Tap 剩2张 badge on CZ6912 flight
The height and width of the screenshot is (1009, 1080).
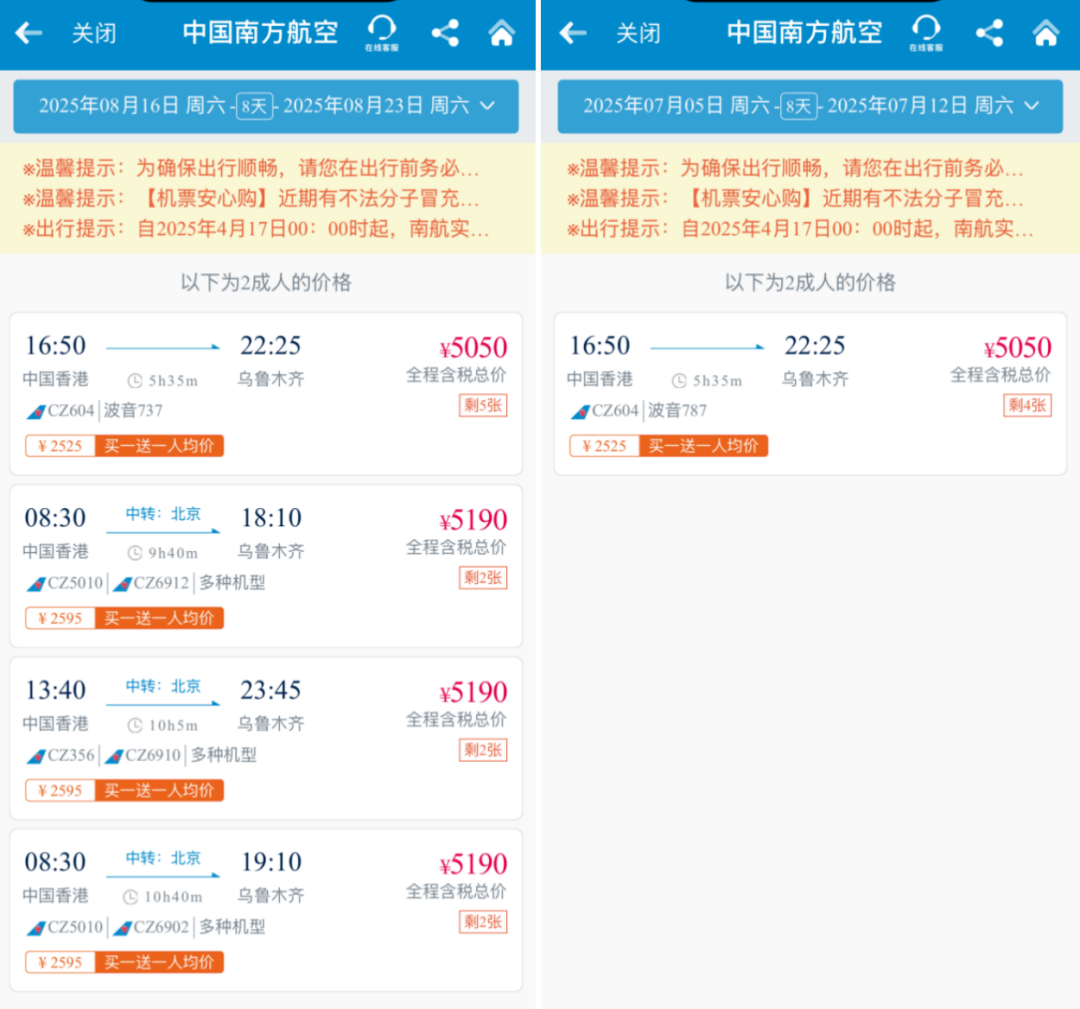483,578
